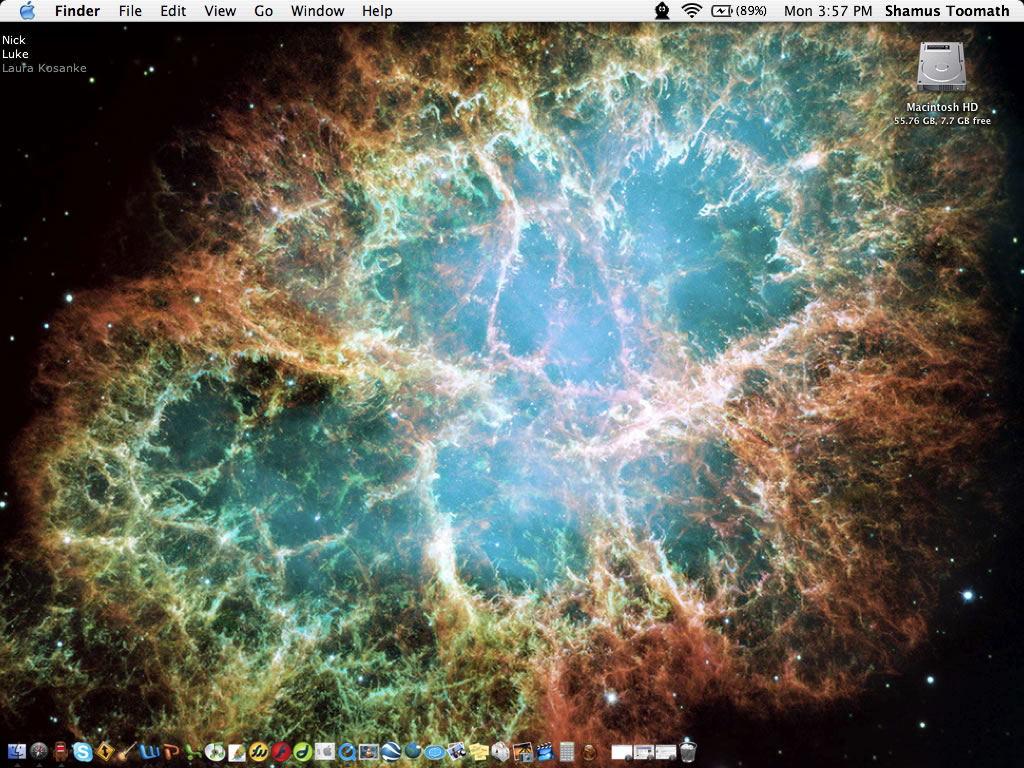Open the View menu
Image resolution: width=1024 pixels, height=768 pixels.
(x=220, y=11)
